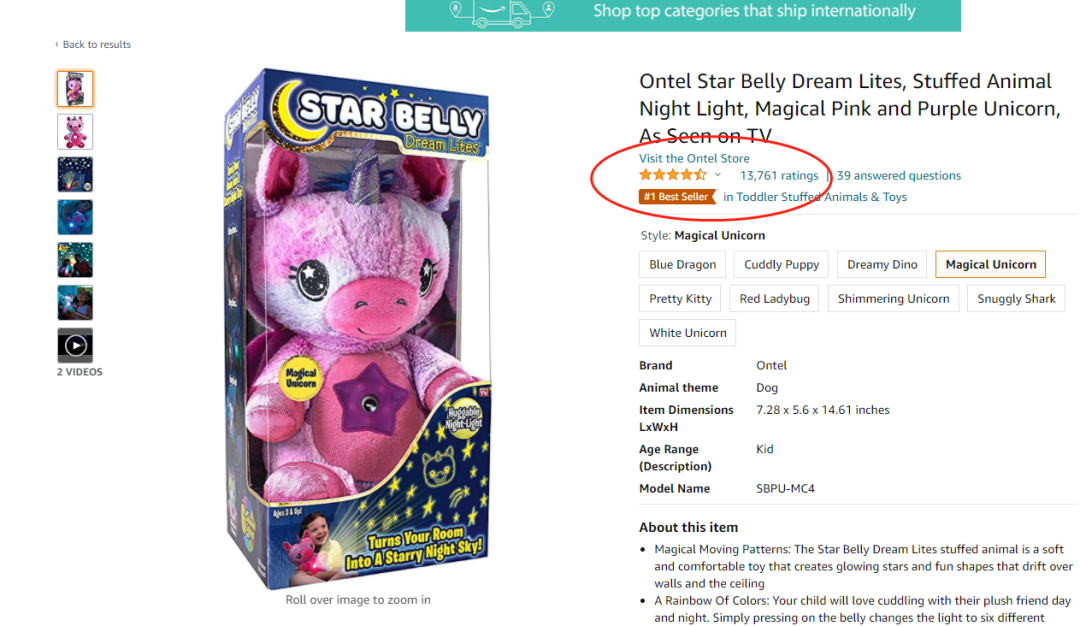Click the international shipping banner
The width and height of the screenshot is (1080, 626).
coord(683,13)
